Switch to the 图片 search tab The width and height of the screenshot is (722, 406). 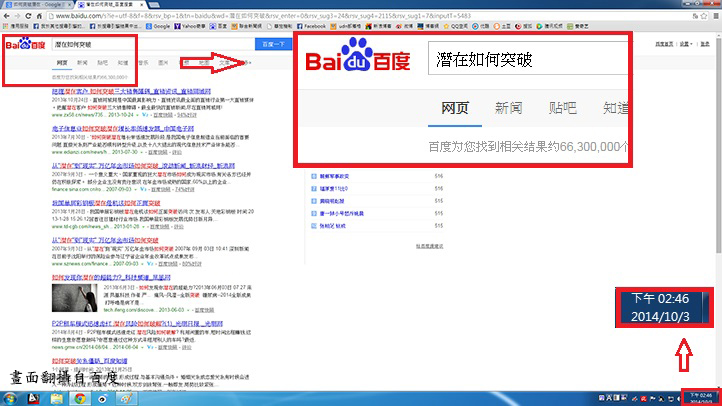(x=163, y=63)
